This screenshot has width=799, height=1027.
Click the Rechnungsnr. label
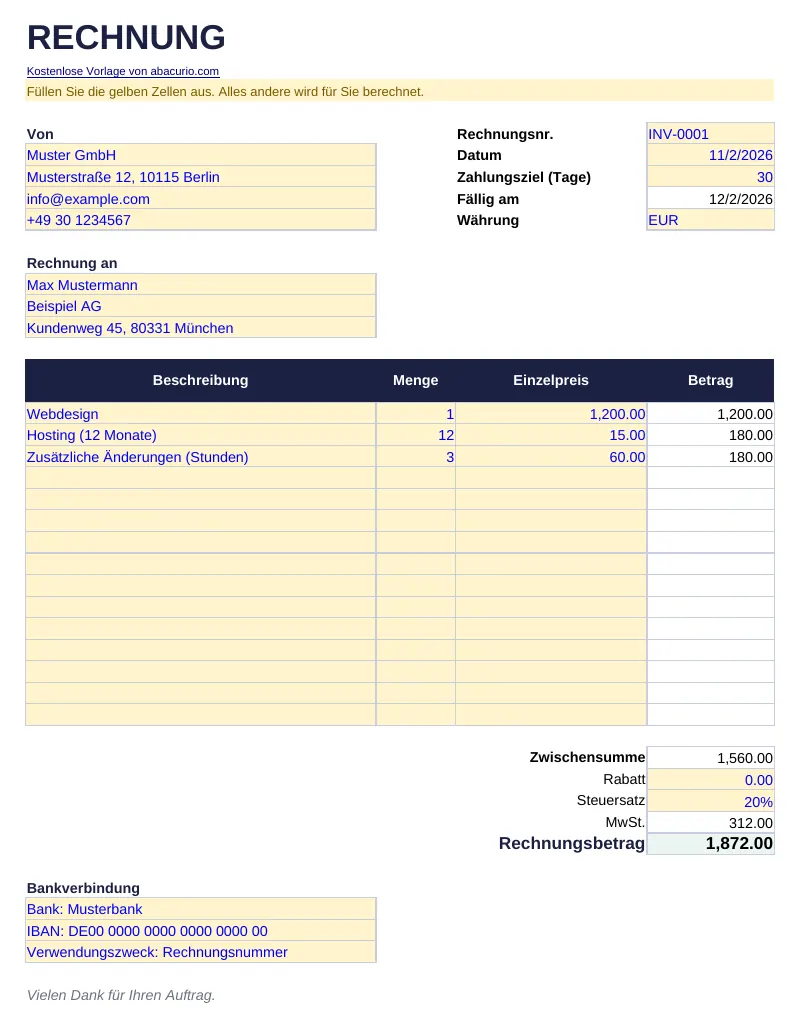click(x=505, y=134)
